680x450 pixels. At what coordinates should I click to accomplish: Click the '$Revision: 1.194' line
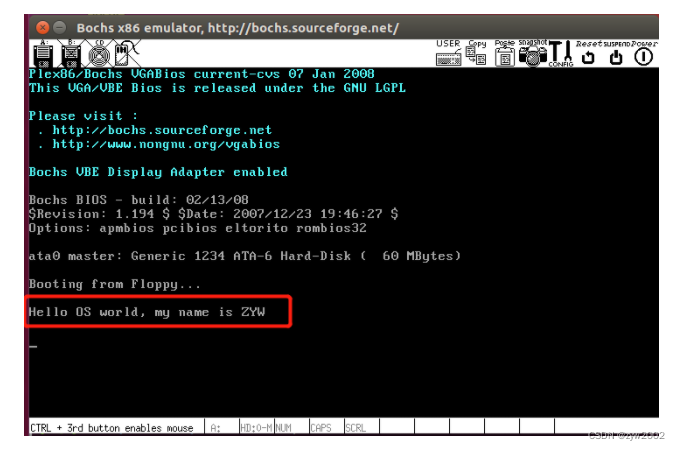tap(213, 214)
